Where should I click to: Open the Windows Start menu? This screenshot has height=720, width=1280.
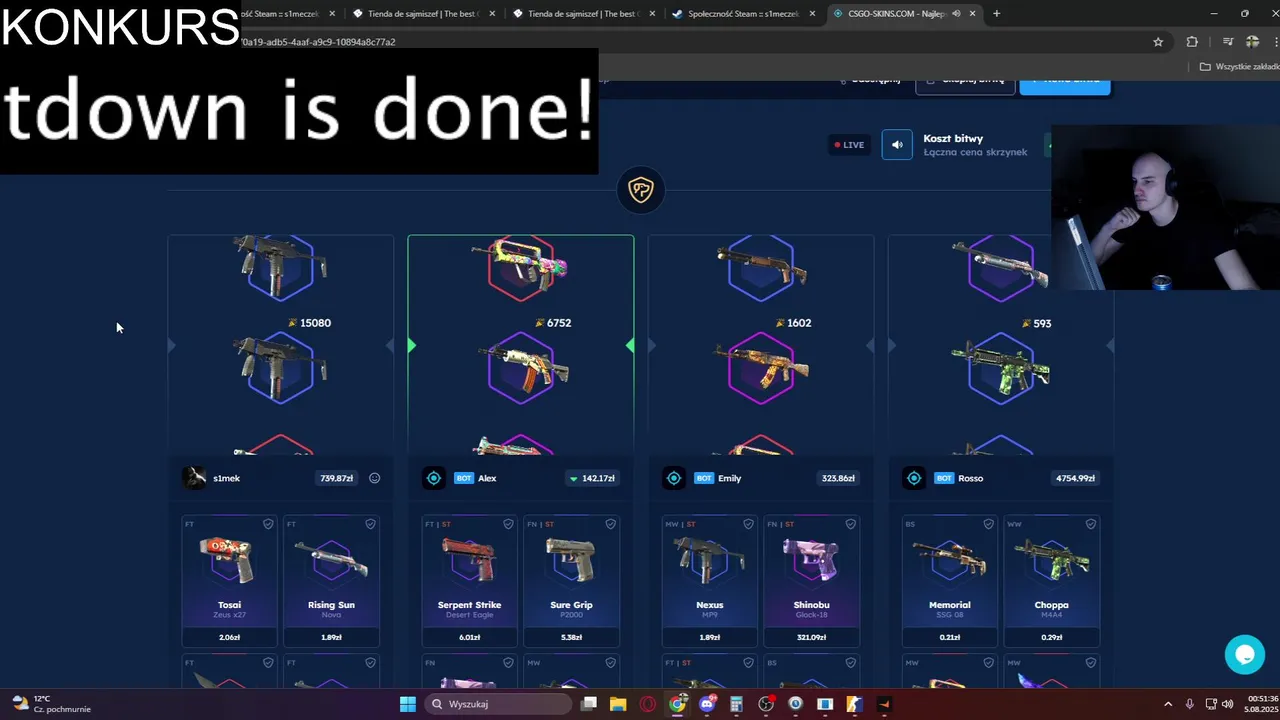coord(408,704)
